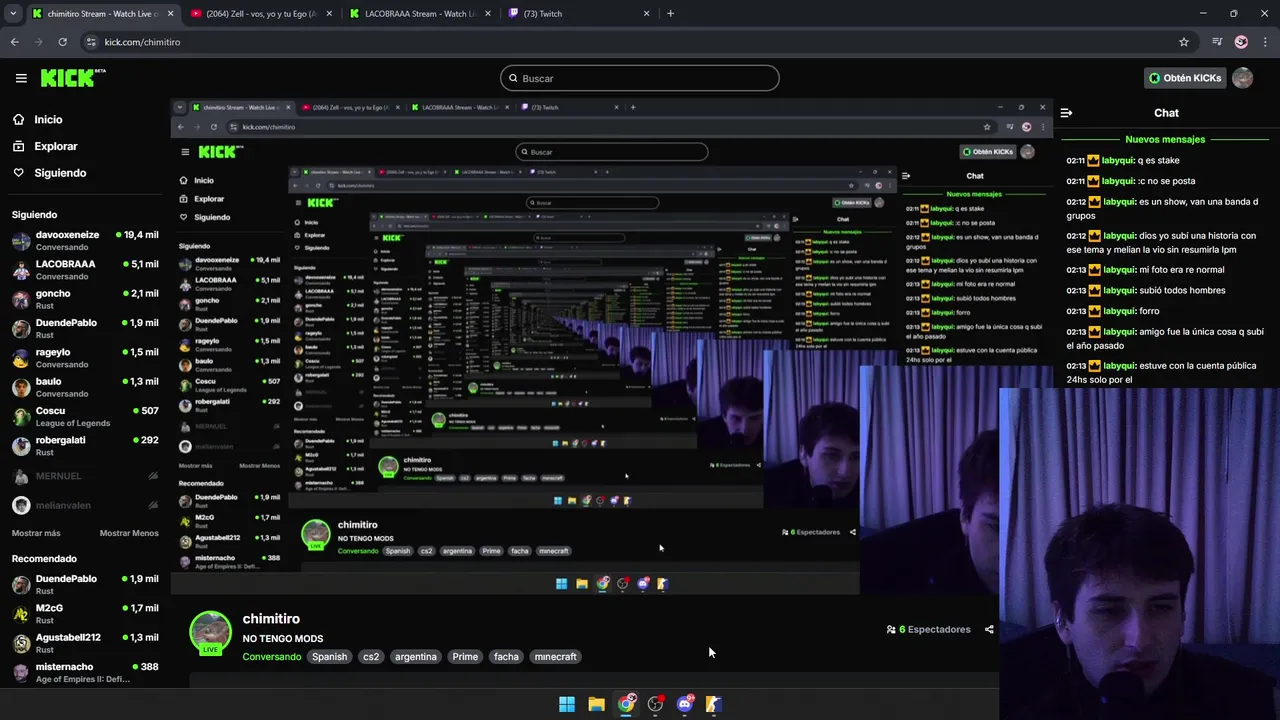
Task: Click the green KICK logo
Action: (x=72, y=78)
